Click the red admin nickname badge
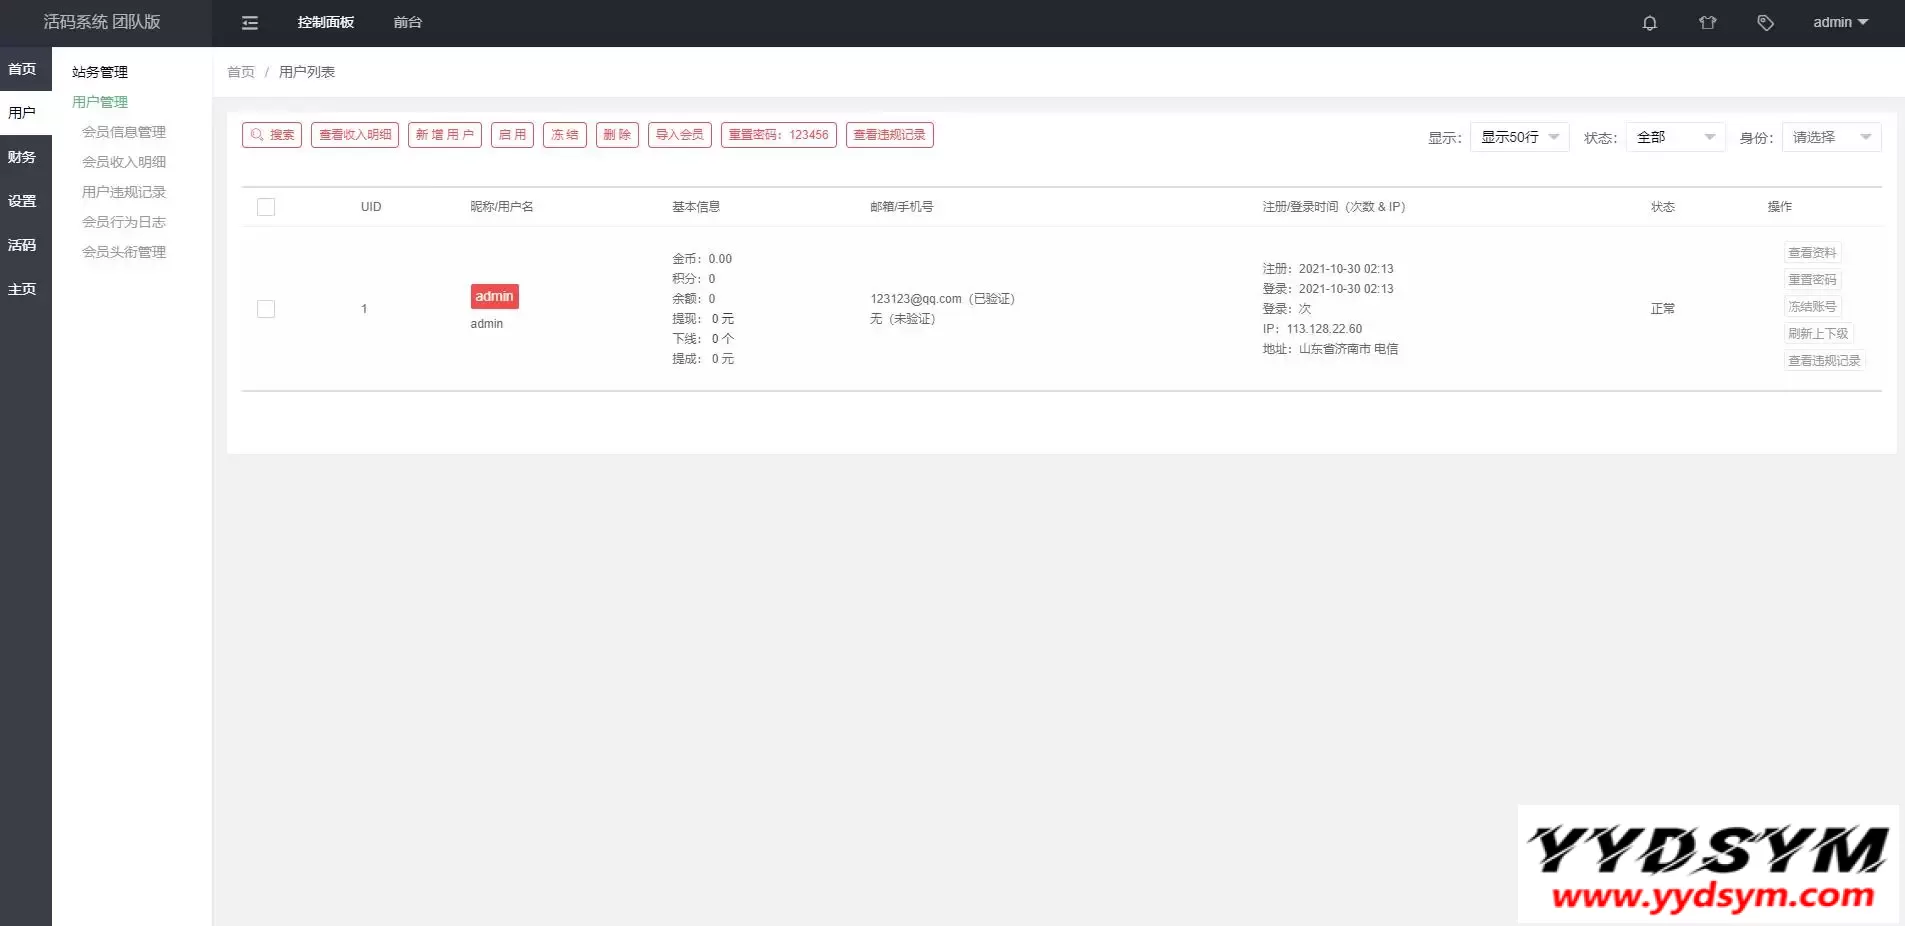The width and height of the screenshot is (1905, 926). [x=494, y=296]
